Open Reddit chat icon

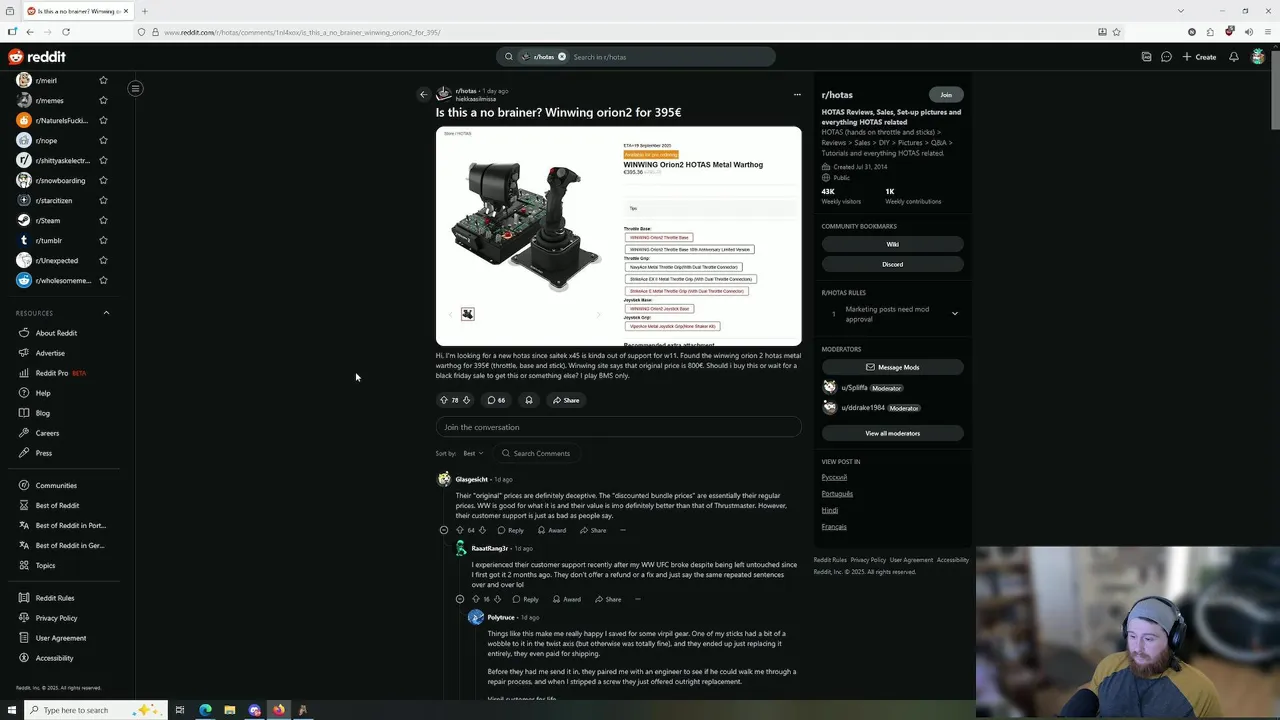point(1166,57)
